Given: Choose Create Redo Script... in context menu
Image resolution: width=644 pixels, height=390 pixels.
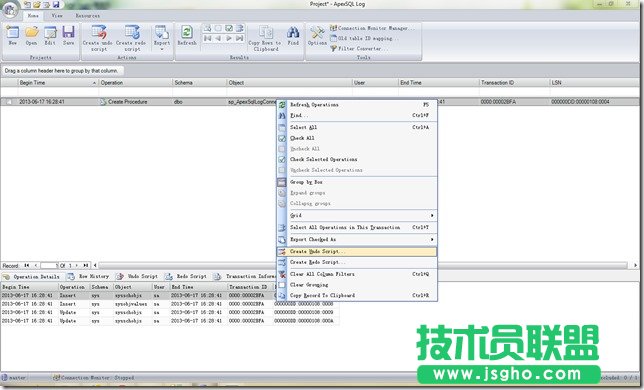Looking at the screenshot, I should (357, 262).
